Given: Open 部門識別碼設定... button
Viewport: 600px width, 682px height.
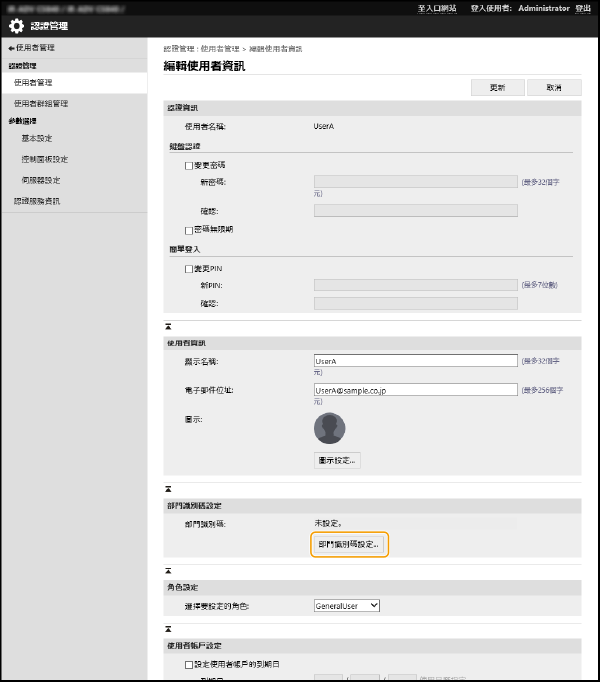Looking at the screenshot, I should pos(348,545).
